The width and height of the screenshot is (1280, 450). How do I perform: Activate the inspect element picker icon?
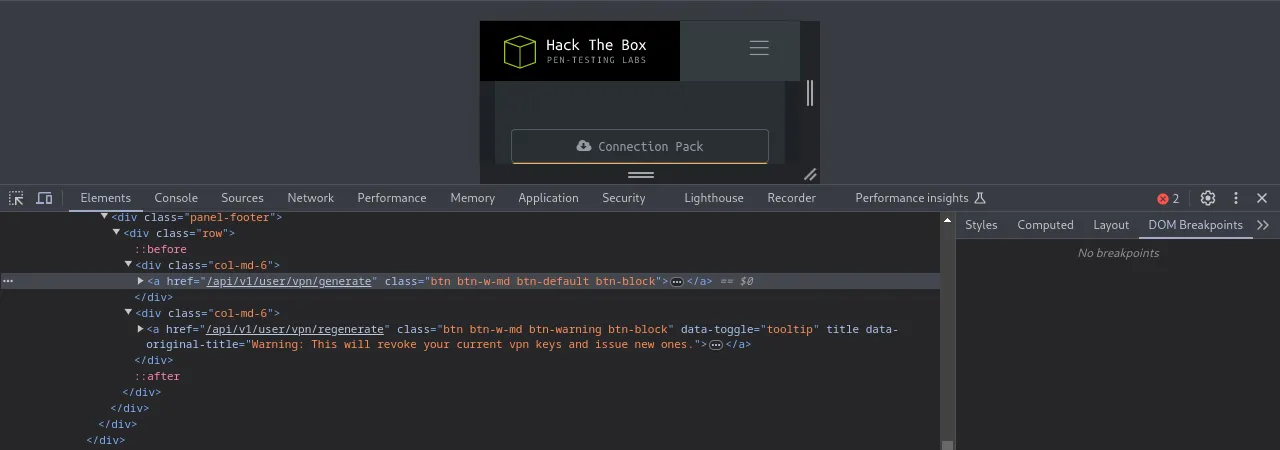tap(16, 198)
